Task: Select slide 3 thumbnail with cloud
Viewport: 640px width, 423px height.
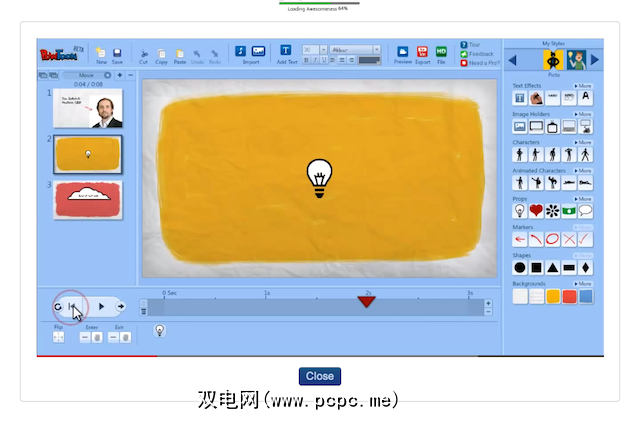Action: 88,200
